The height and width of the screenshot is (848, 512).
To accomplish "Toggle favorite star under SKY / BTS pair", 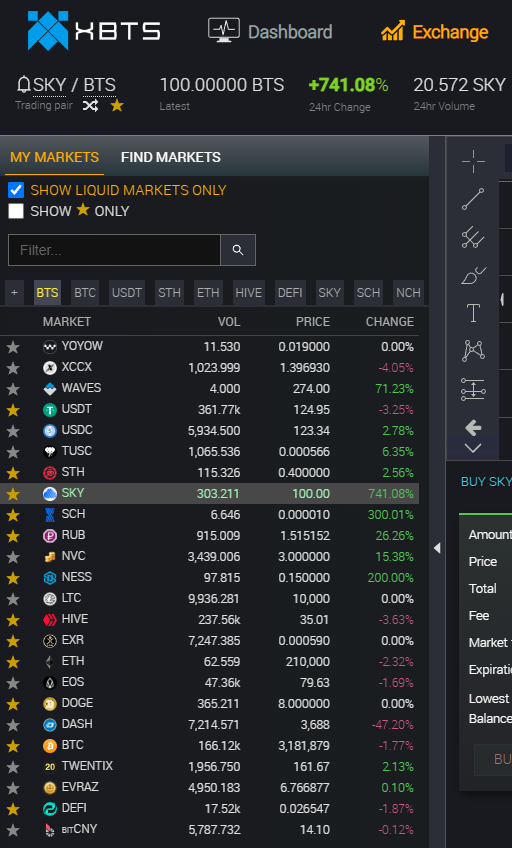I will coord(117,105).
